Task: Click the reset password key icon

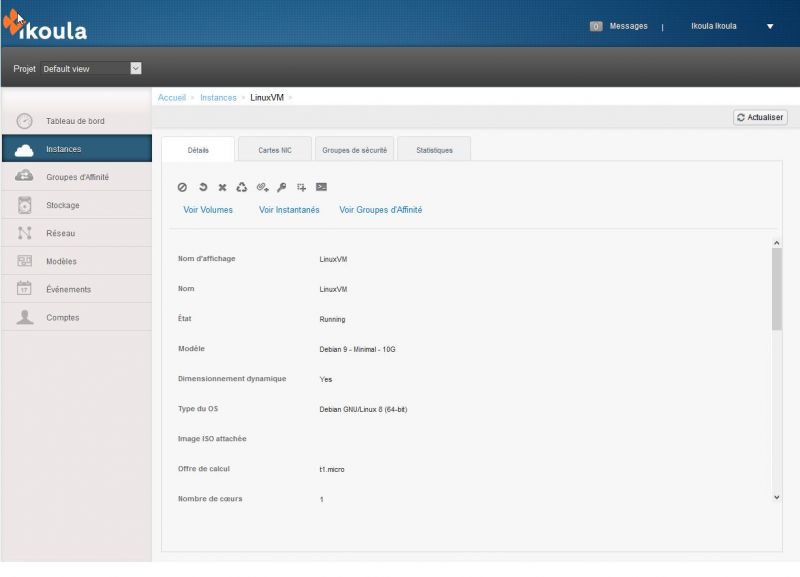Action: pyautogui.click(x=282, y=187)
